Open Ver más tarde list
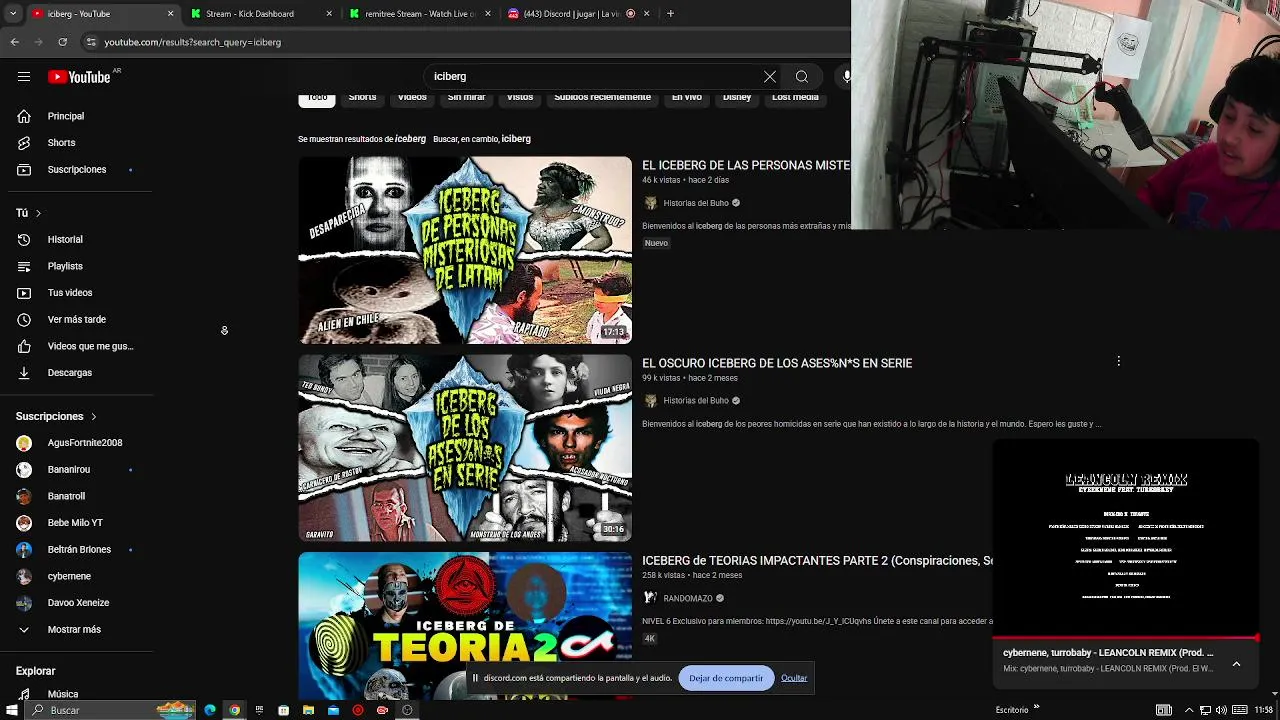1280x720 pixels. [77, 319]
